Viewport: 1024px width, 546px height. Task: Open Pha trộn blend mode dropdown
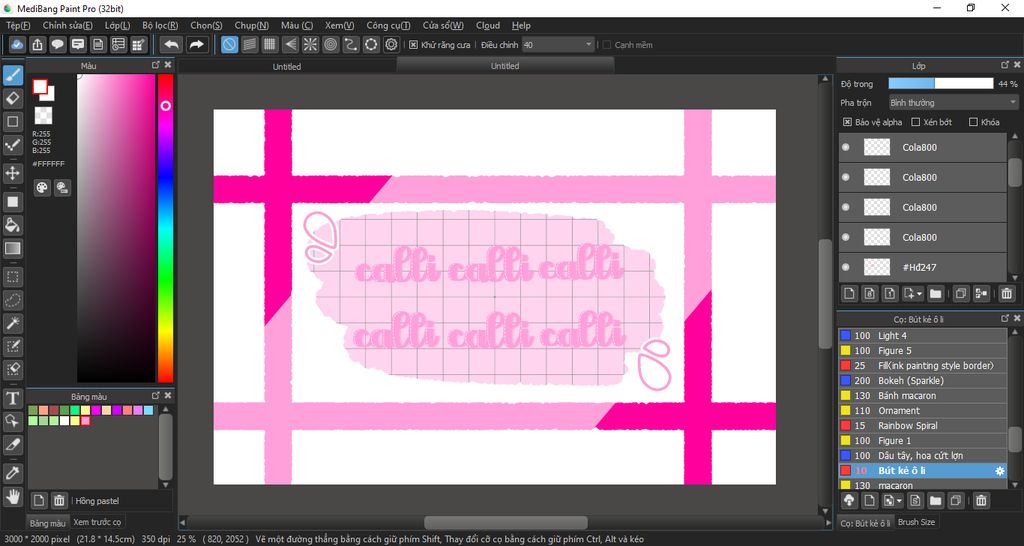coord(953,103)
